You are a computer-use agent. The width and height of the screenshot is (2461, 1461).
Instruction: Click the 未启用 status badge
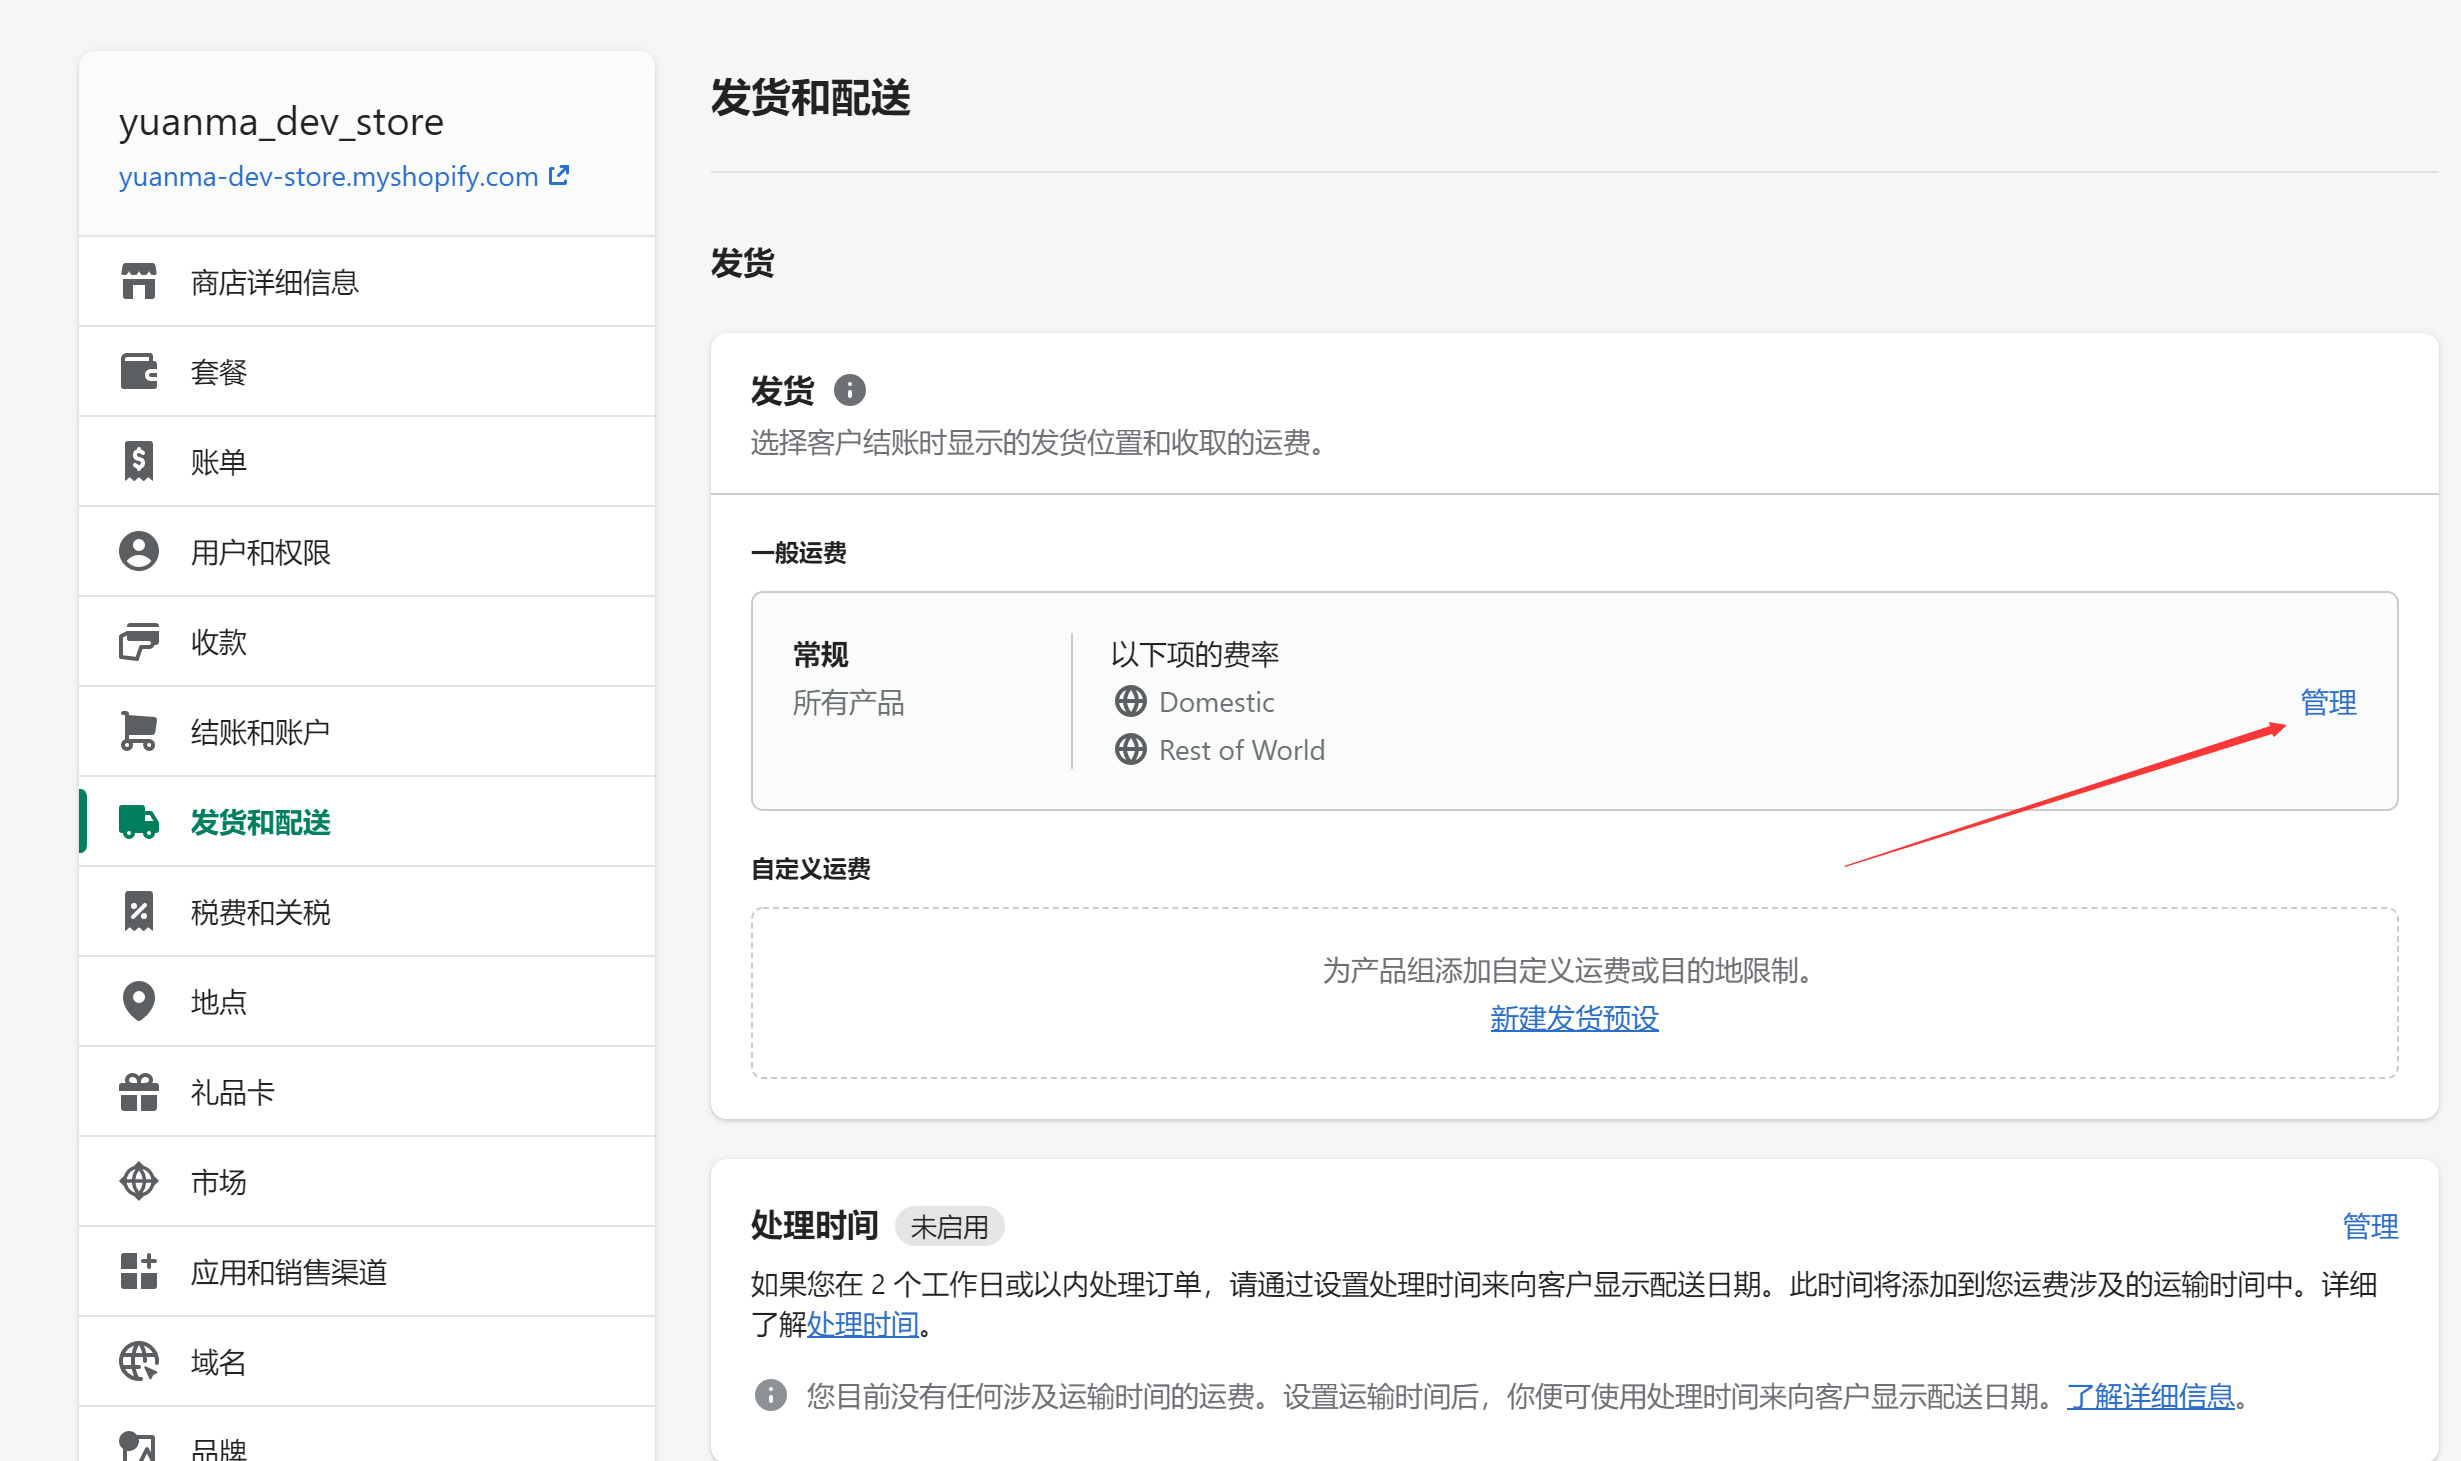(x=949, y=1226)
